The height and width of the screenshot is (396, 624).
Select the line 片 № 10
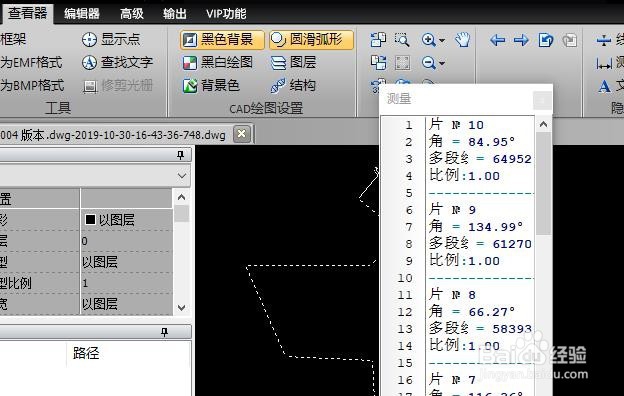pyautogui.click(x=456, y=125)
